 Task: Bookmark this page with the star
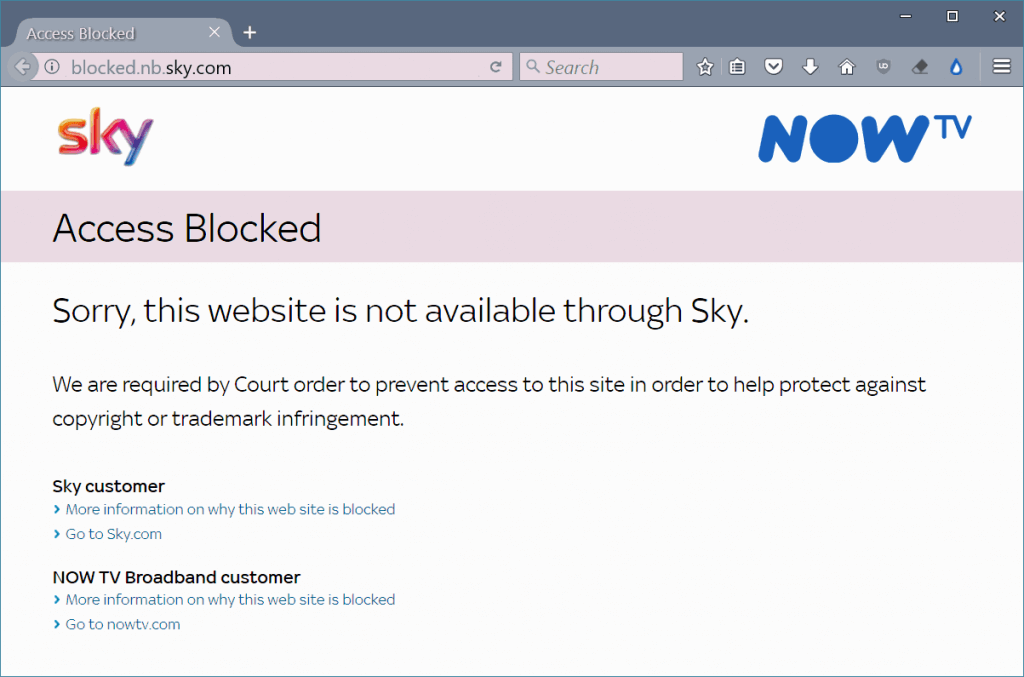(x=705, y=66)
